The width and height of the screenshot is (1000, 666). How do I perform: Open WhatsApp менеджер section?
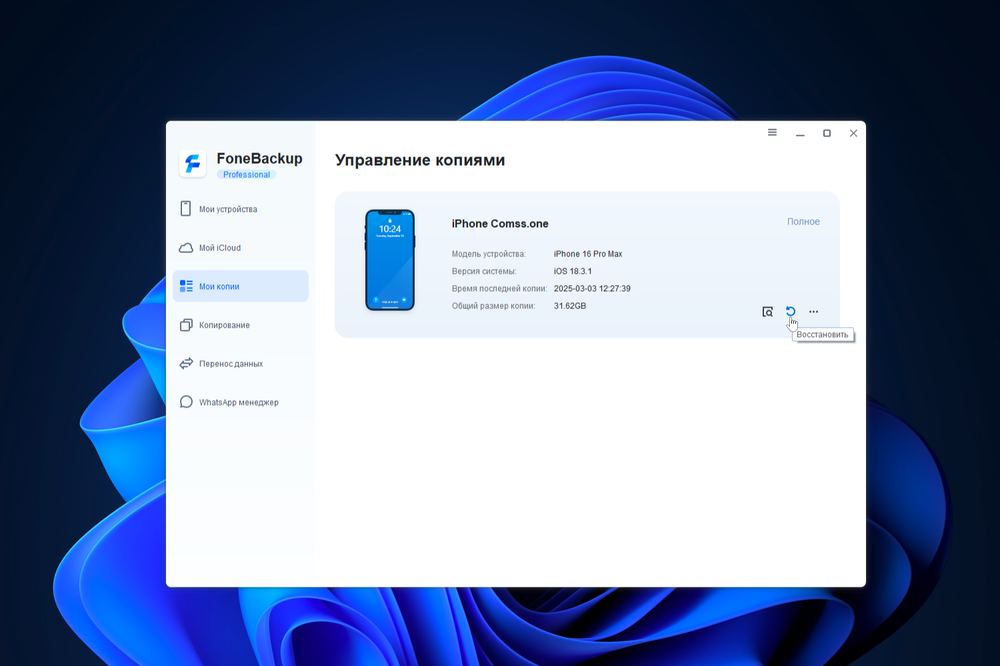tap(240, 402)
